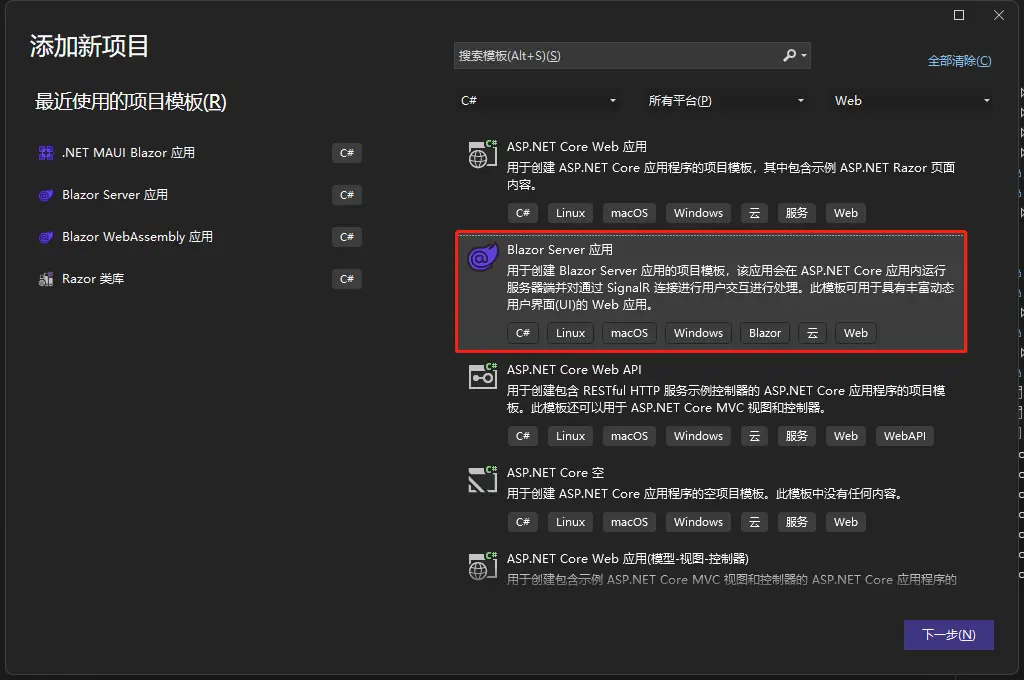Click the ASP.NET Core Web API icon
Viewport: 1024px width, 680px height.
(x=483, y=376)
